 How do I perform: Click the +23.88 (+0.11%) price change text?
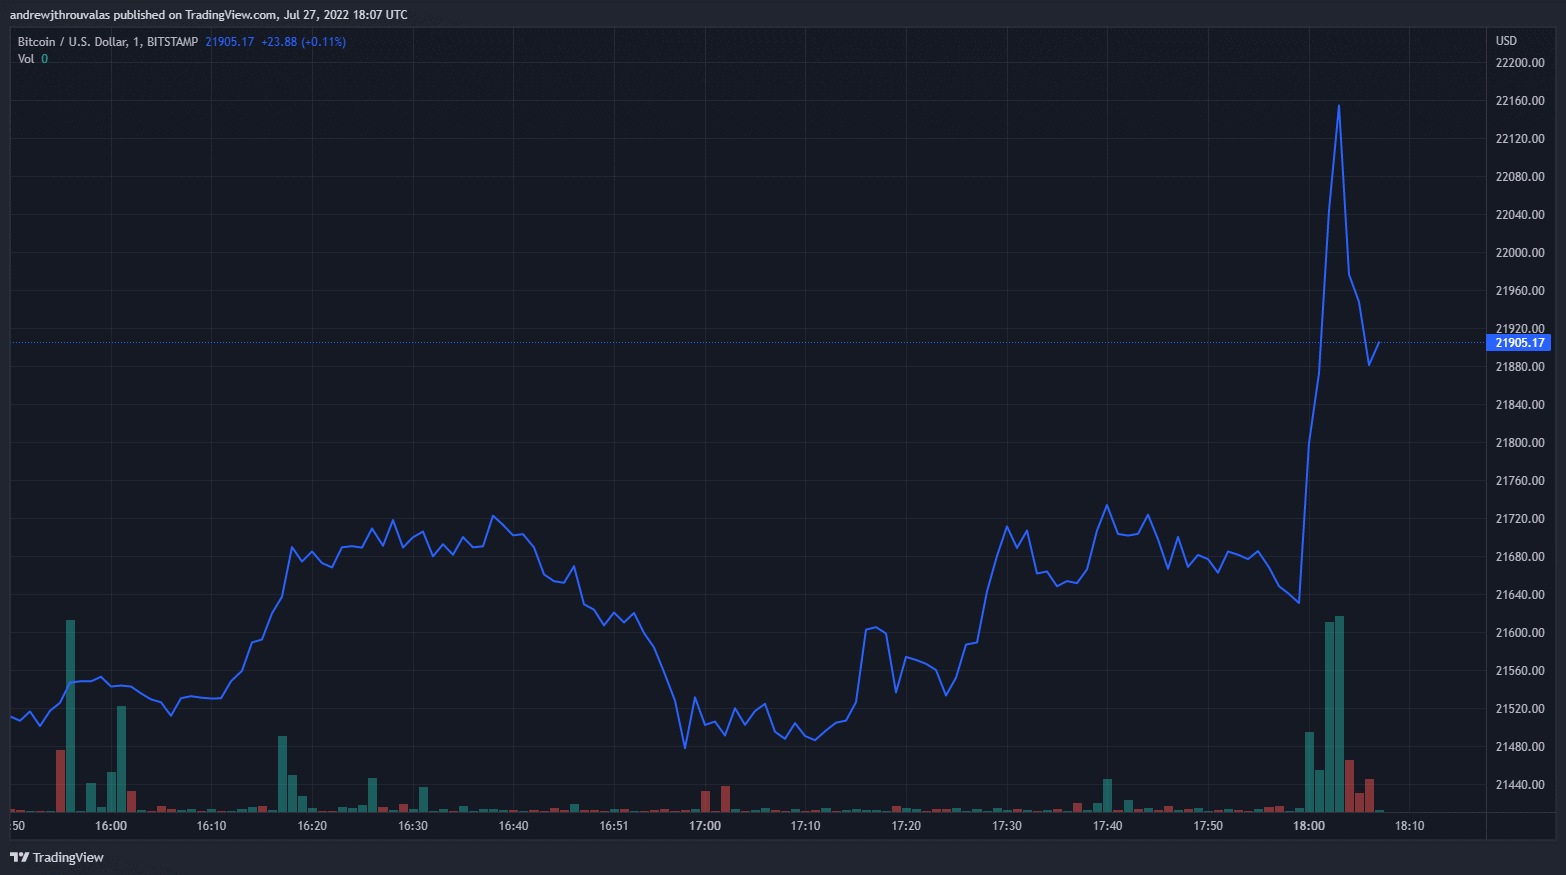303,42
